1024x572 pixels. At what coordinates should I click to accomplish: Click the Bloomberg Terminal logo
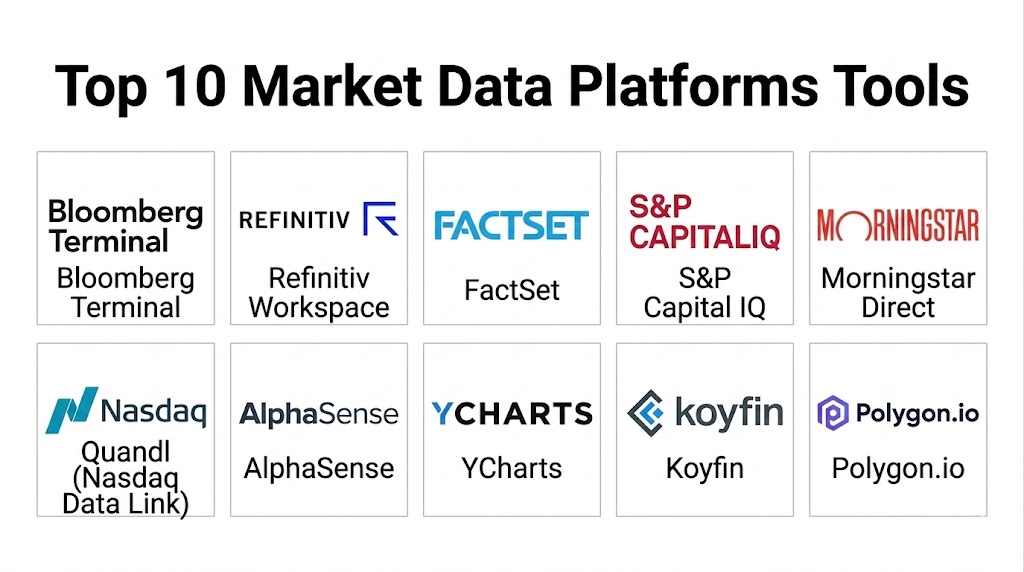point(125,226)
